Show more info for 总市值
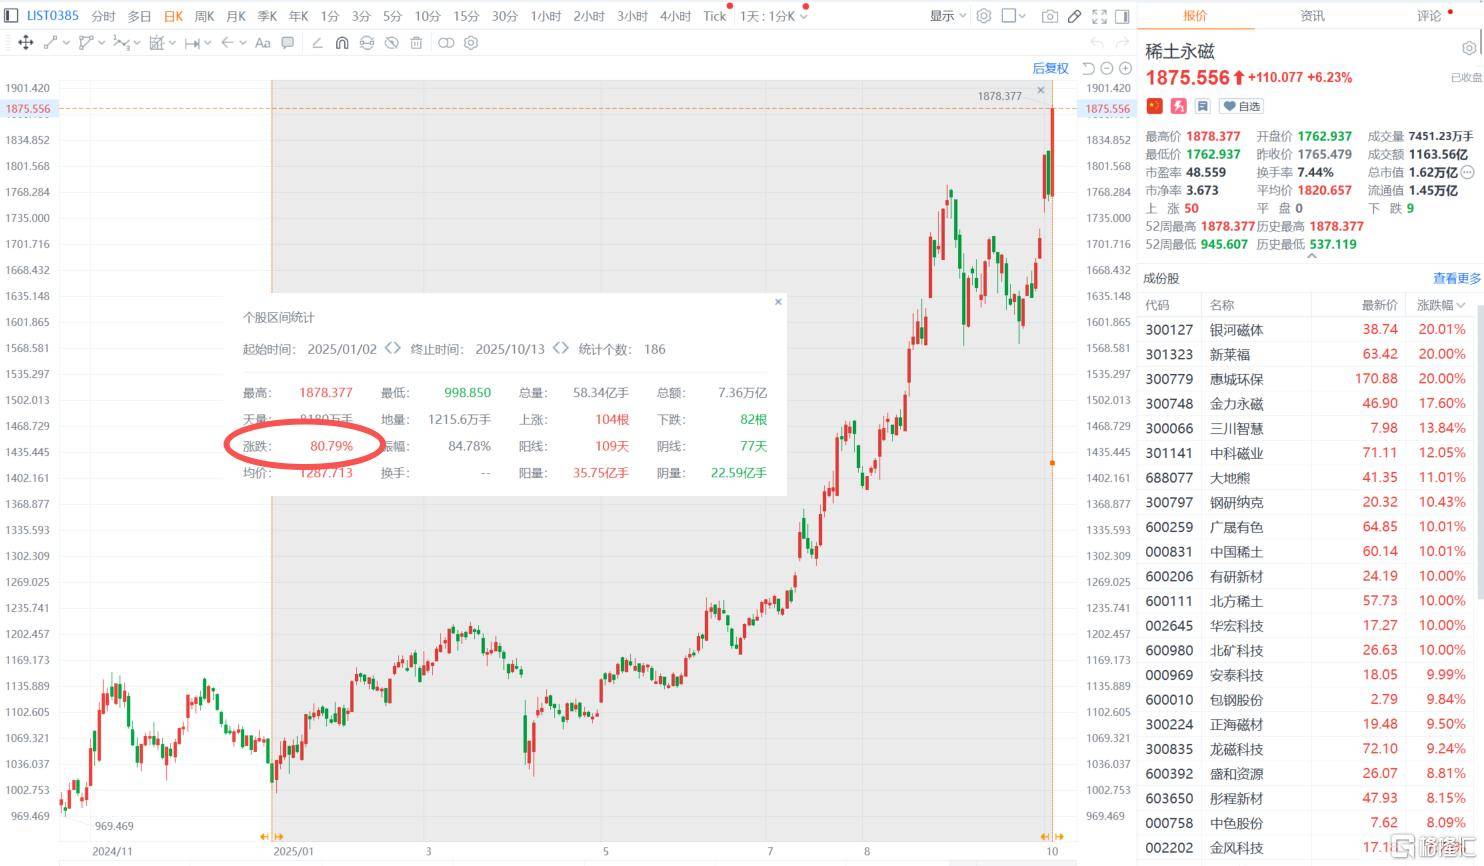The height and width of the screenshot is (866, 1484). [x=1467, y=172]
